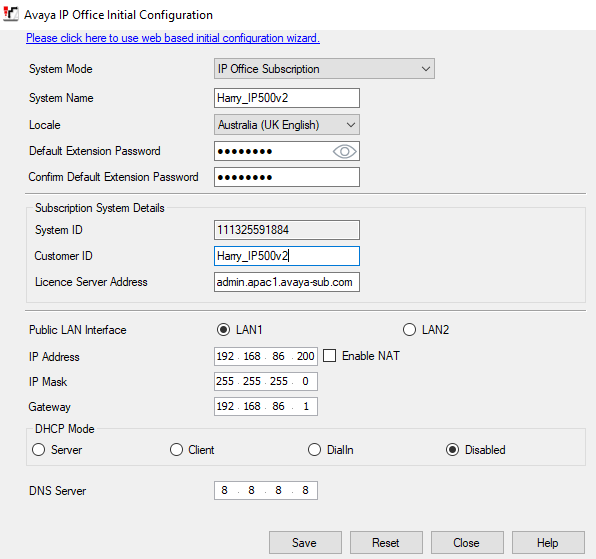Set DHCP Mode to Server

coord(39,450)
